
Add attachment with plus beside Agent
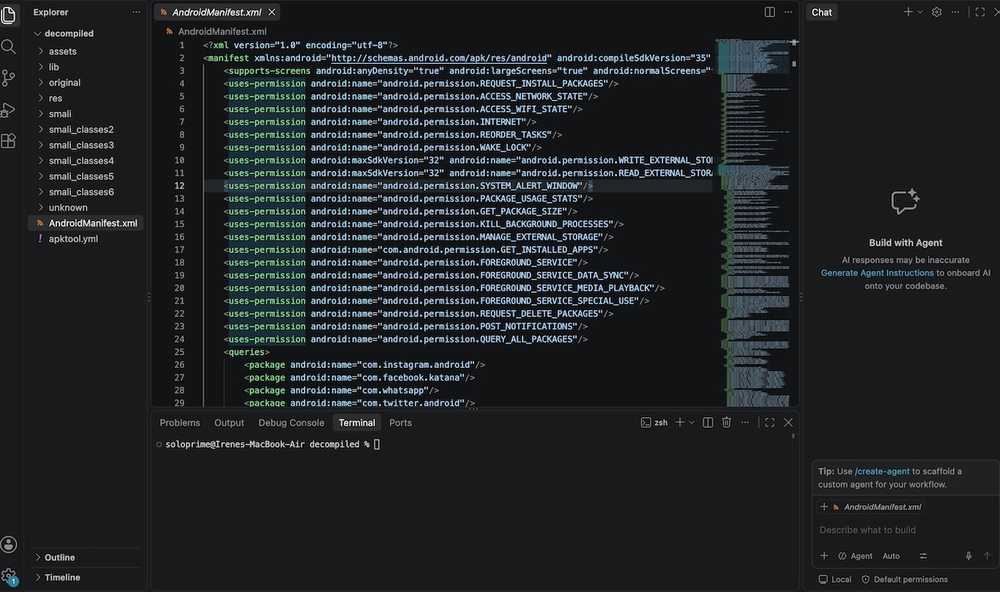coord(824,556)
